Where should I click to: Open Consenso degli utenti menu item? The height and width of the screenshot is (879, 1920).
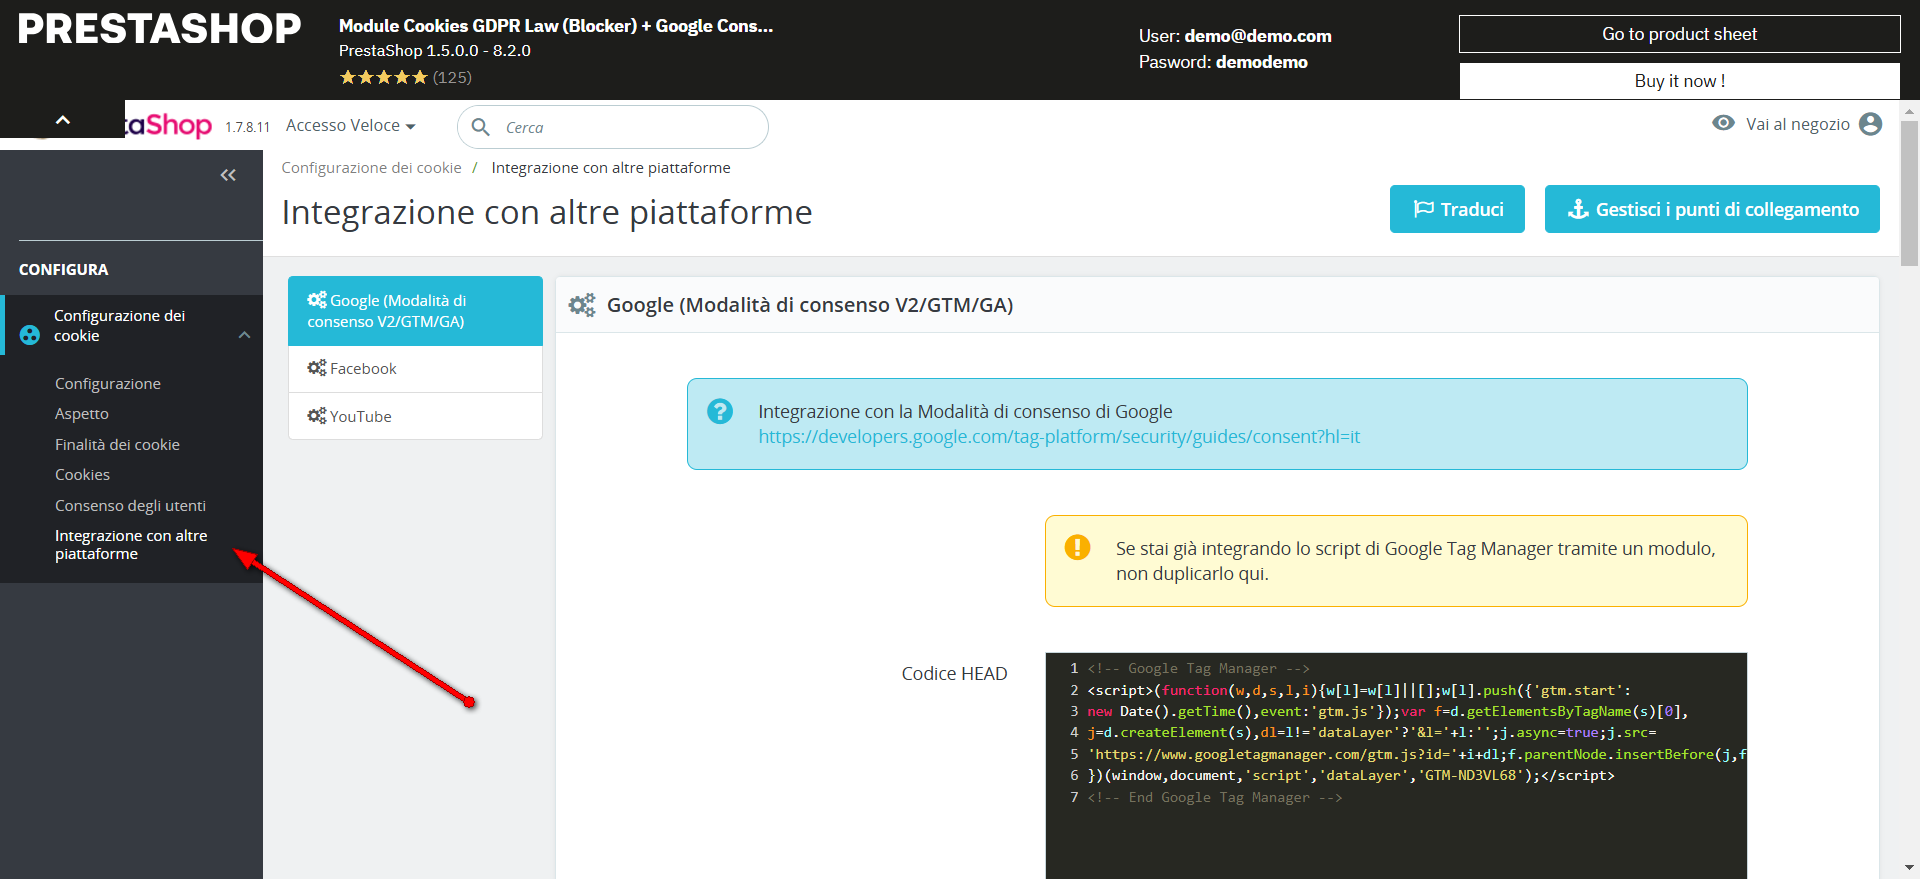pyautogui.click(x=130, y=506)
